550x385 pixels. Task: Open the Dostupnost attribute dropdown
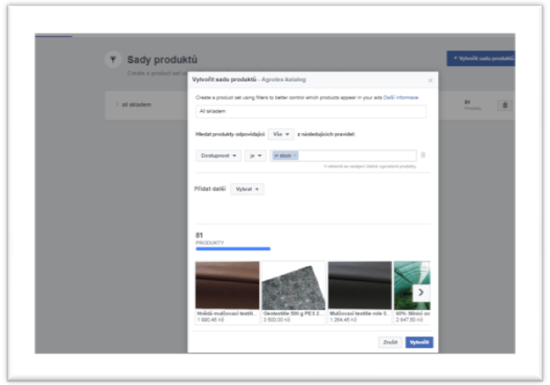[x=219, y=156]
